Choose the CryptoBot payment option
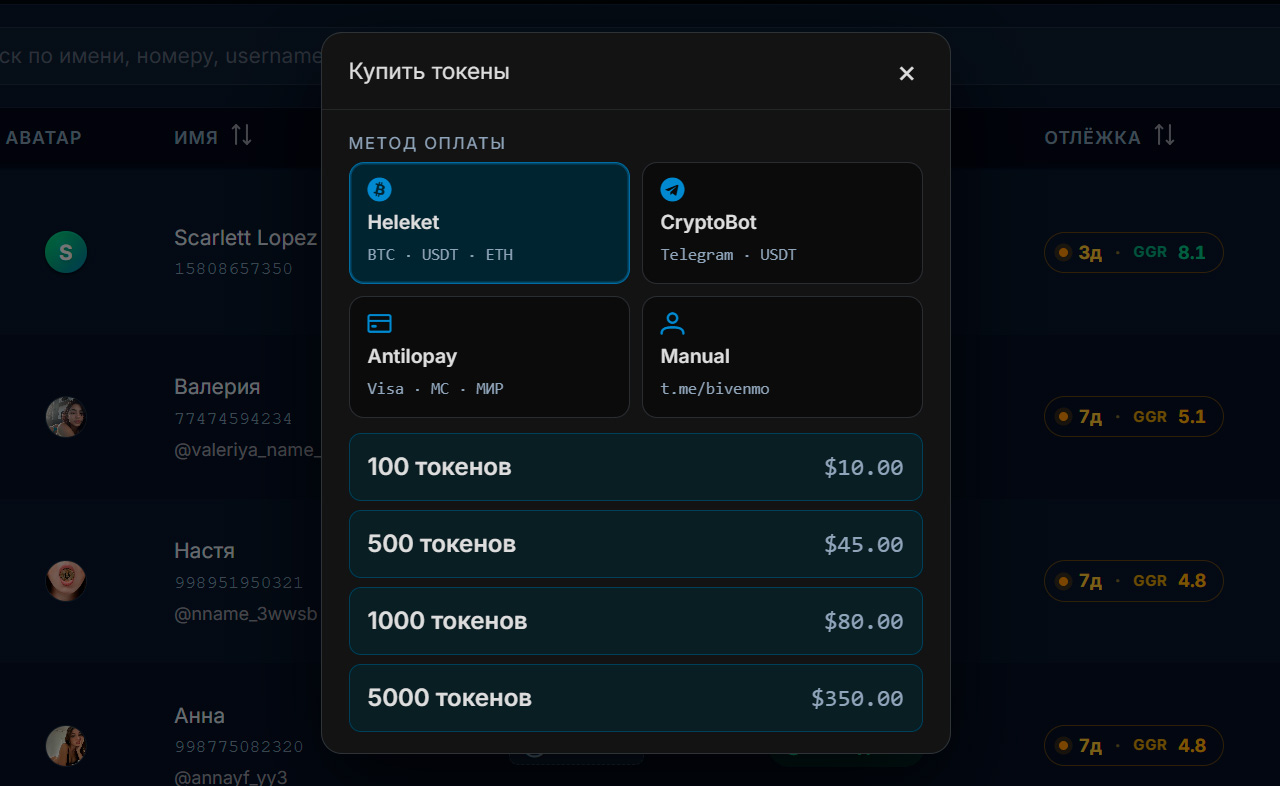Viewport: 1280px width, 786px height. (x=782, y=223)
